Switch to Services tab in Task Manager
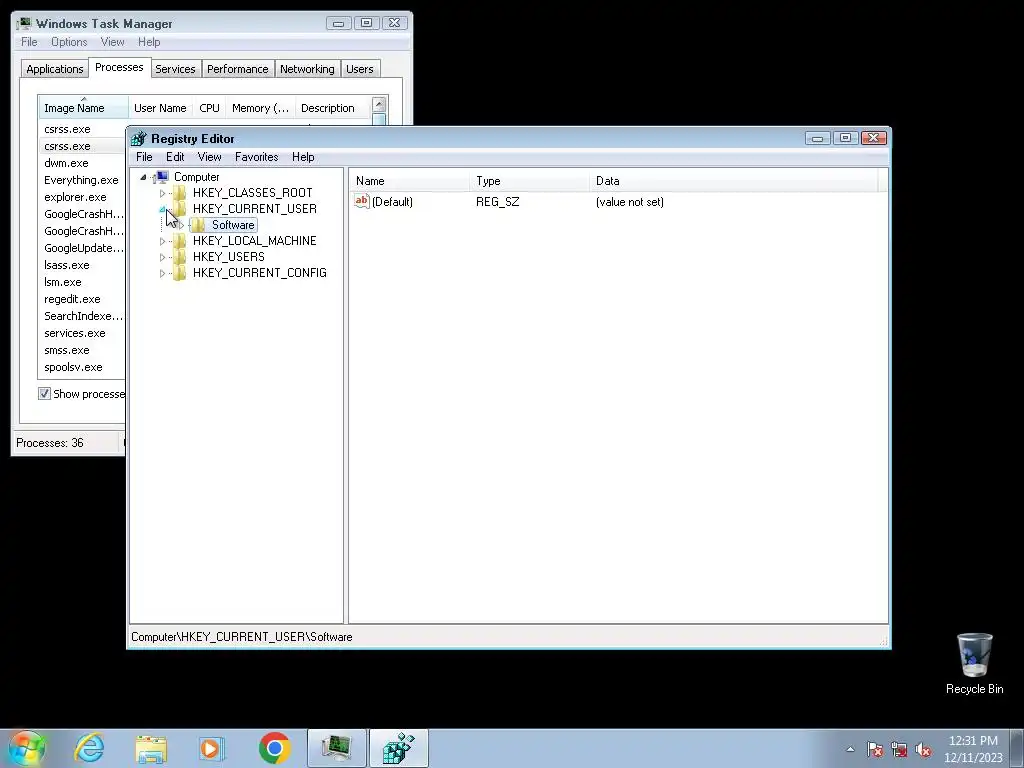Viewport: 1024px width, 768px height. tap(175, 69)
